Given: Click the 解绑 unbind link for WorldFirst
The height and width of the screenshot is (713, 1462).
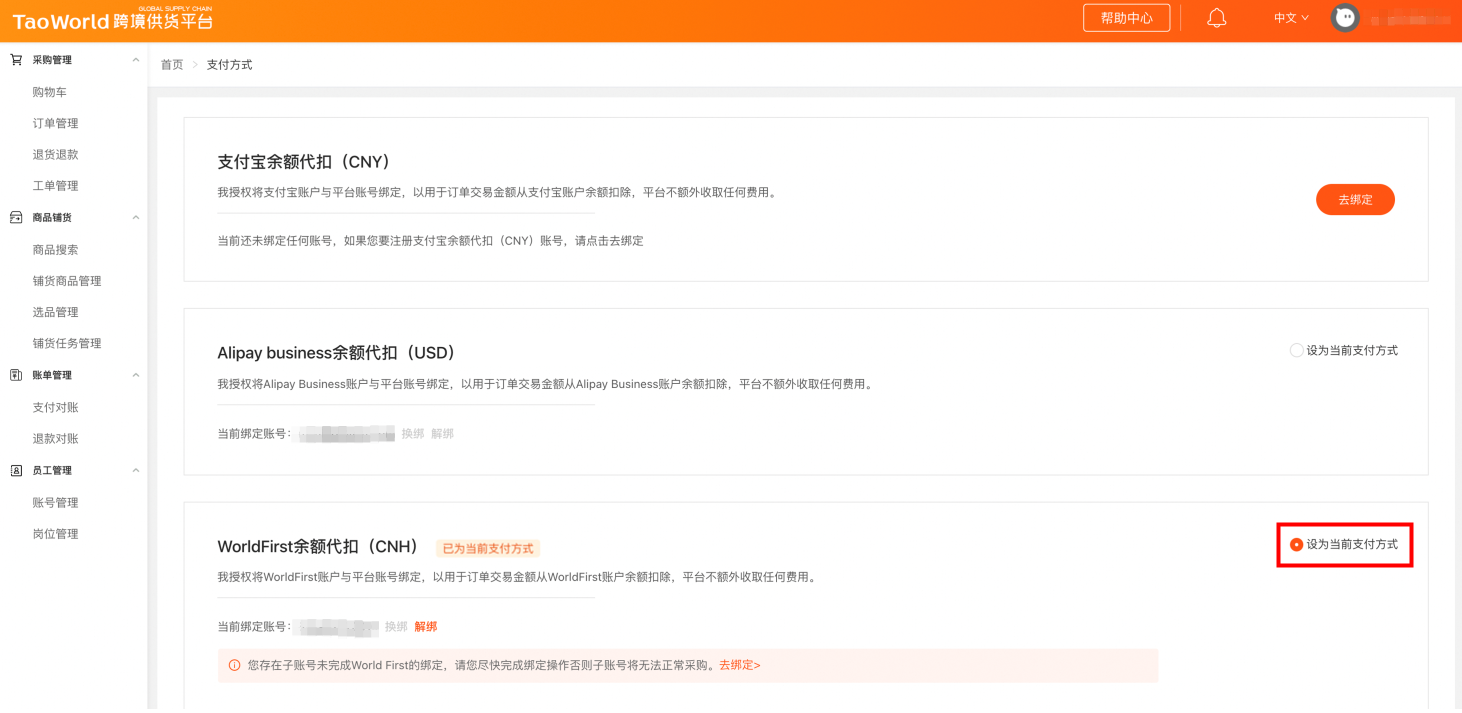Looking at the screenshot, I should coord(425,626).
